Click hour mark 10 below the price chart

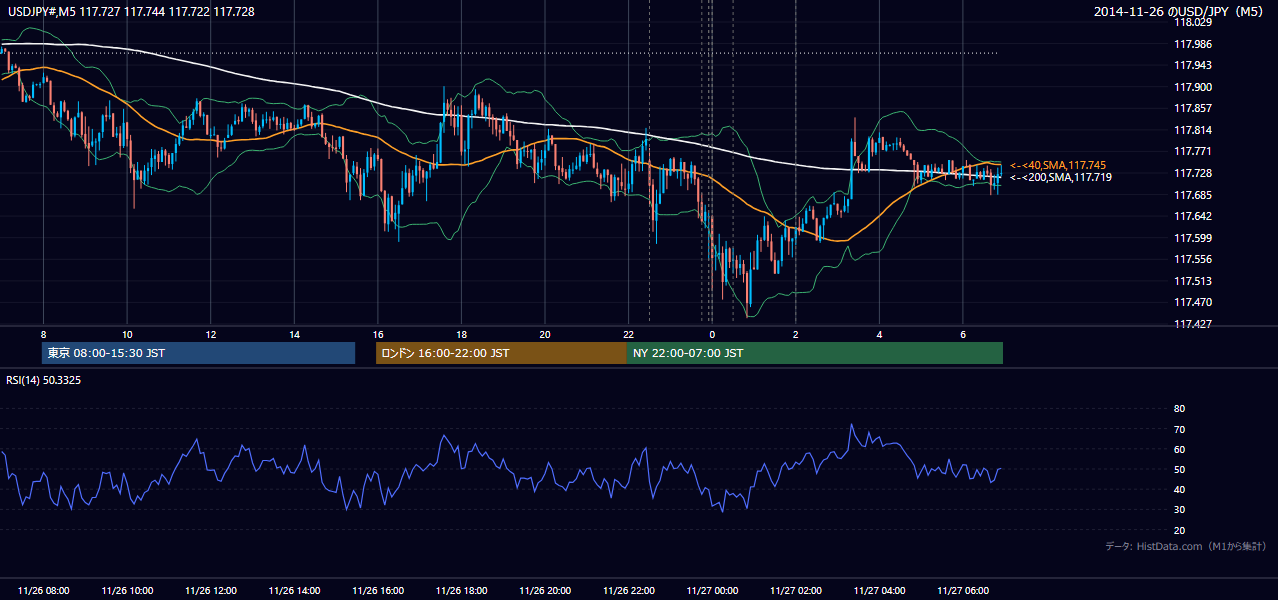(127, 333)
